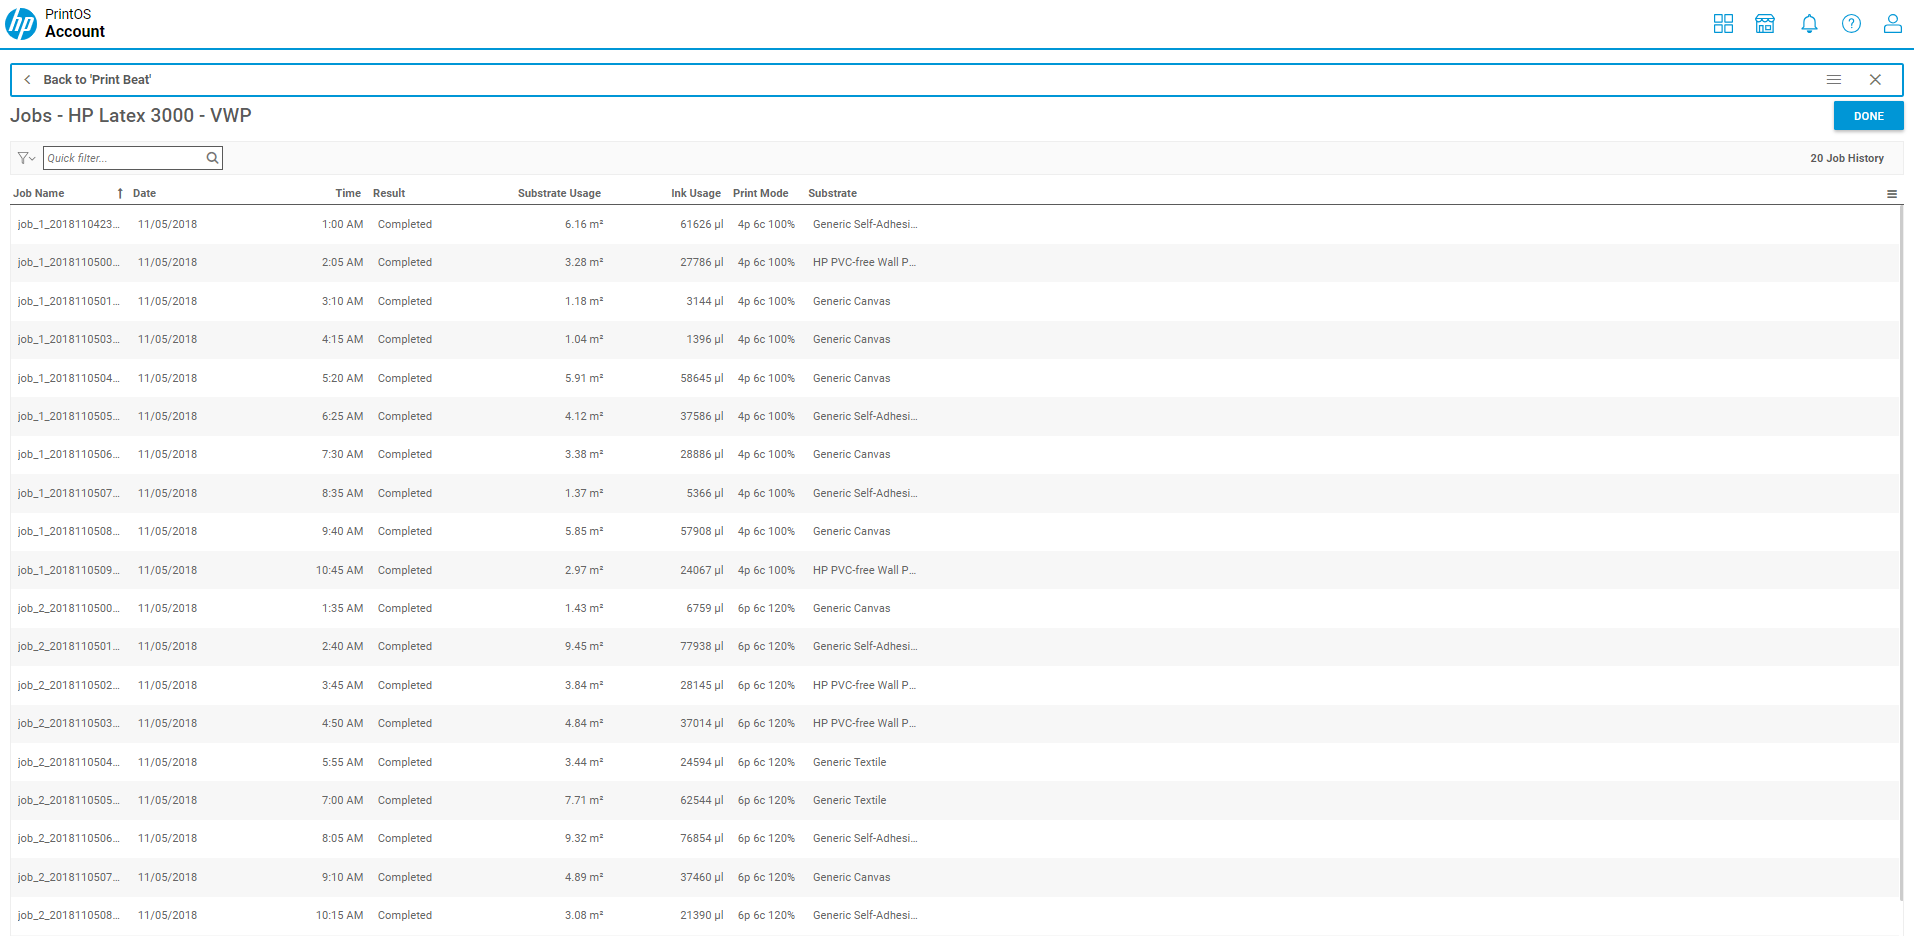This screenshot has height=936, width=1914.
Task: Select job_2_2018110502 row name
Action: pyautogui.click(x=68, y=686)
